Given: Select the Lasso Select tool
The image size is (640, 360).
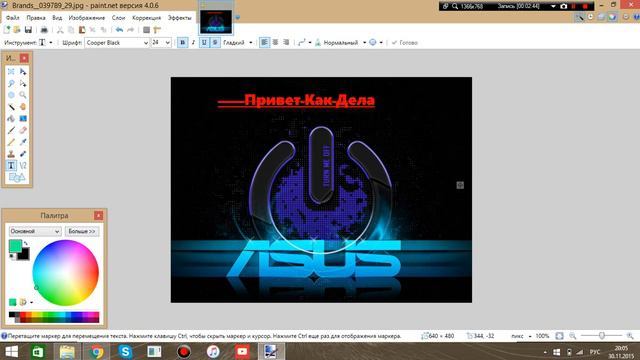Looking at the screenshot, I should [11, 83].
